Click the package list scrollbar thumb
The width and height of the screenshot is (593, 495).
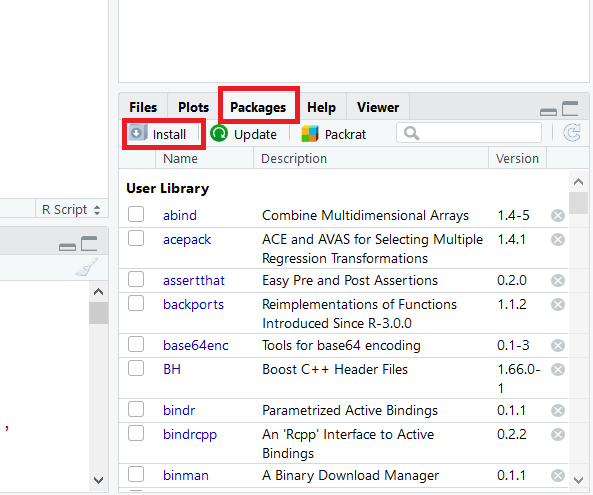coord(578,203)
